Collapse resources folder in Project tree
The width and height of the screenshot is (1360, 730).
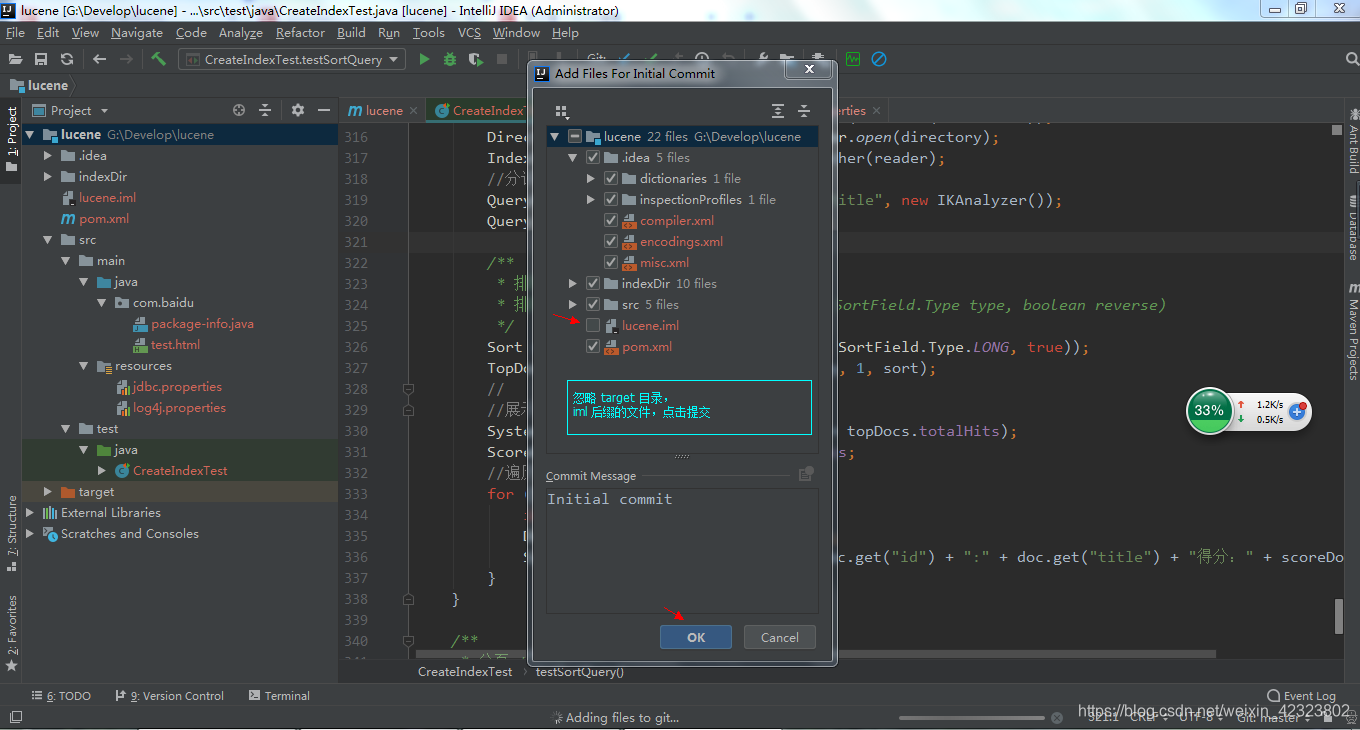(84, 365)
